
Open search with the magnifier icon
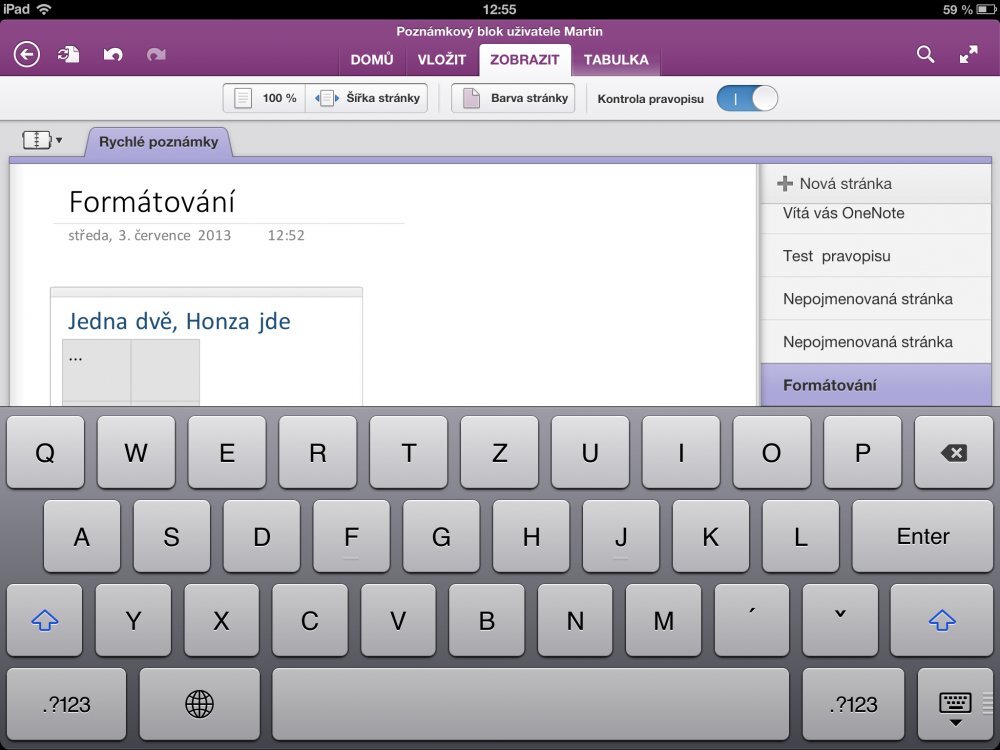pyautogui.click(x=925, y=54)
